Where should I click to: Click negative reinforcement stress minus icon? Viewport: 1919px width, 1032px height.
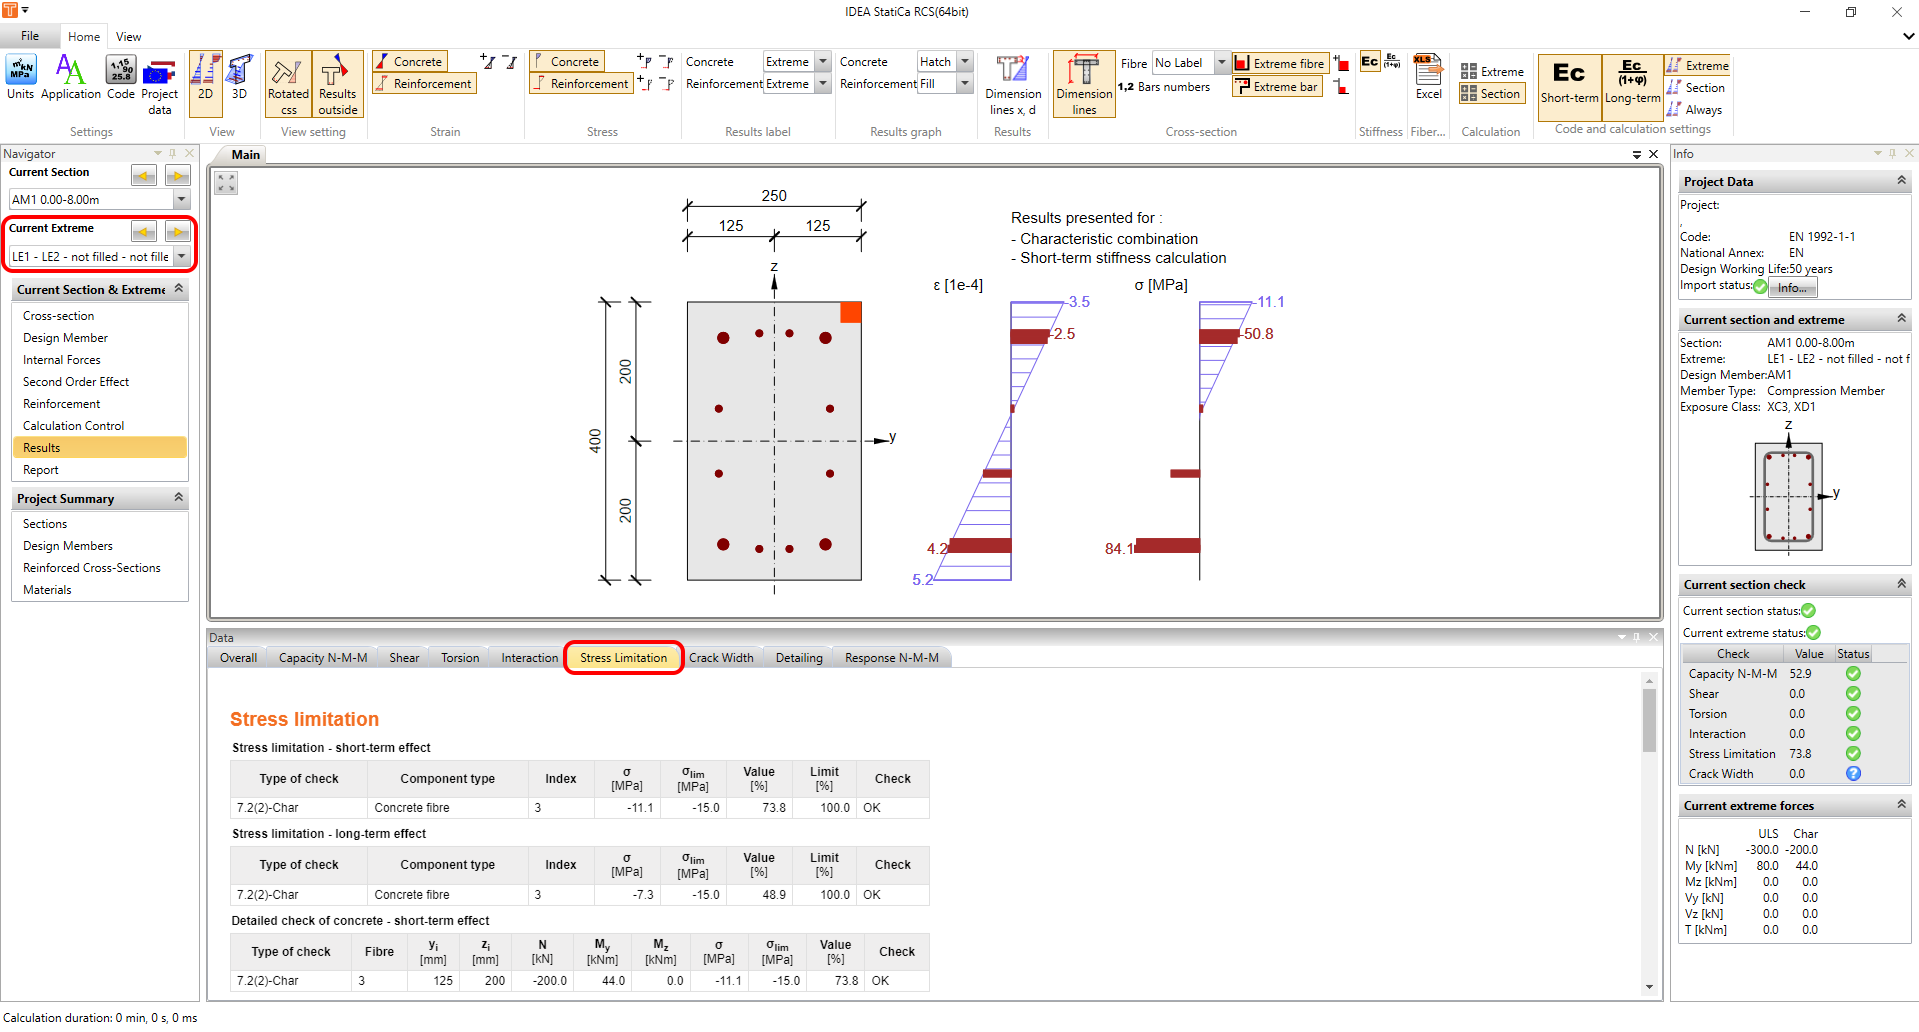click(x=666, y=84)
